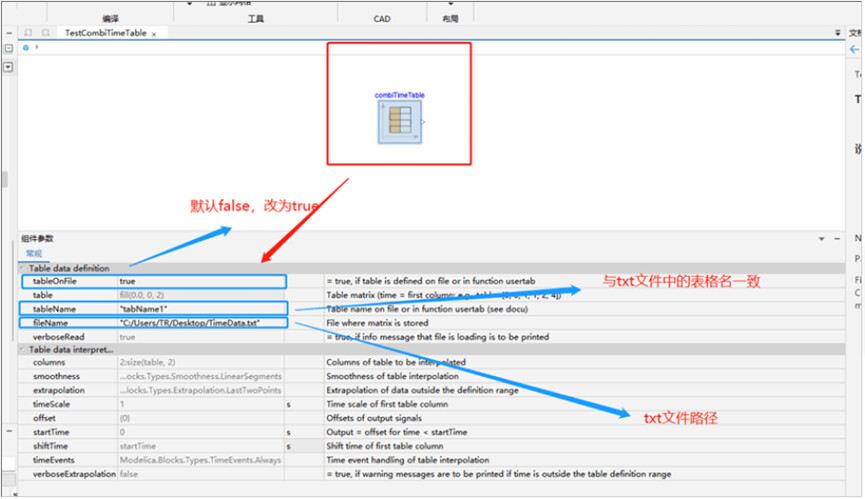Edit the shiftTime value field showing startTime
This screenshot has width=865, height=499.
(x=201, y=446)
